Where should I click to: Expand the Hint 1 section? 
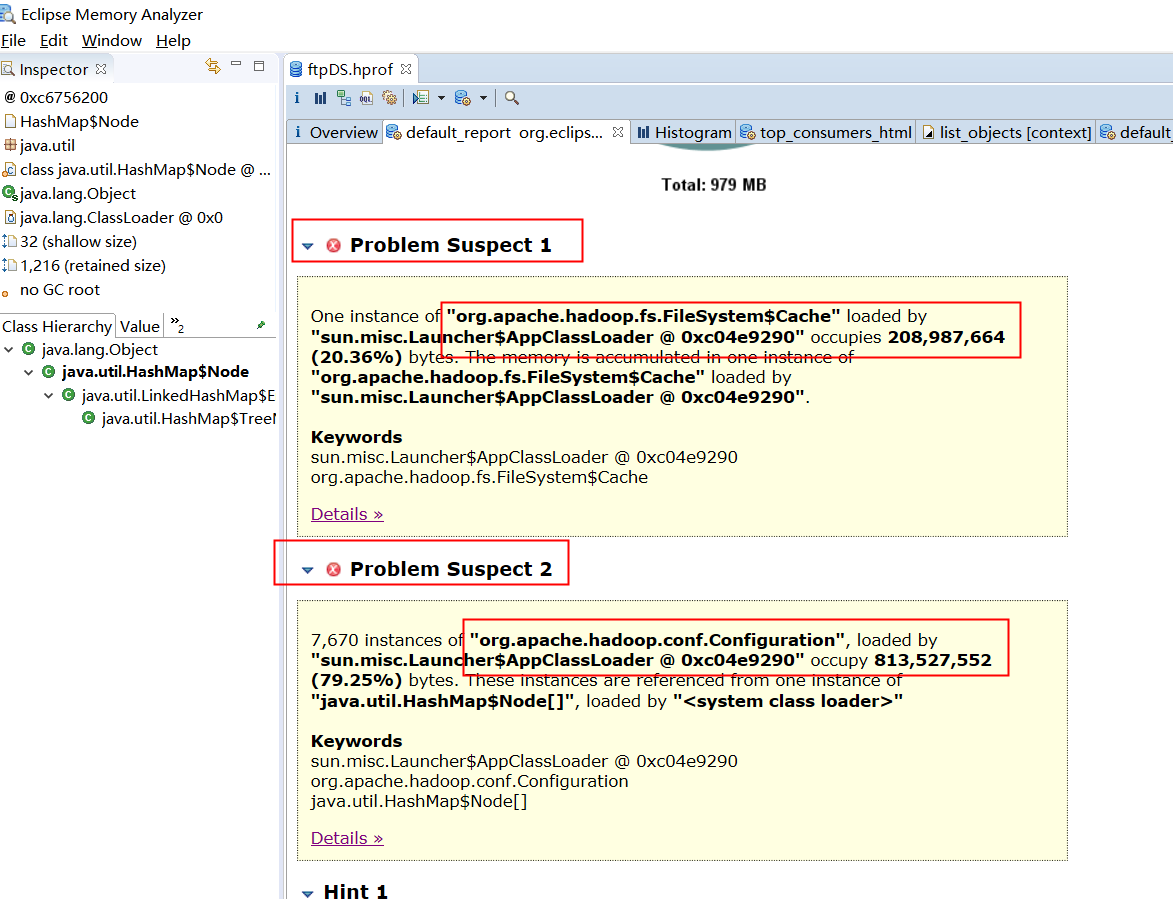[308, 890]
